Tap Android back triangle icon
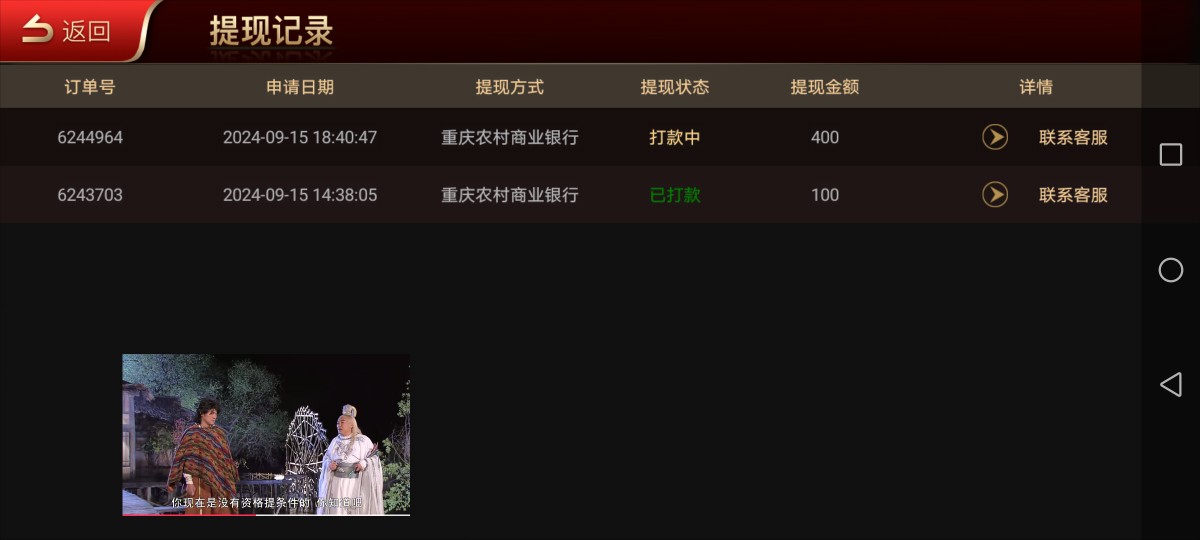Viewport: 1200px width, 540px height. (1170, 385)
